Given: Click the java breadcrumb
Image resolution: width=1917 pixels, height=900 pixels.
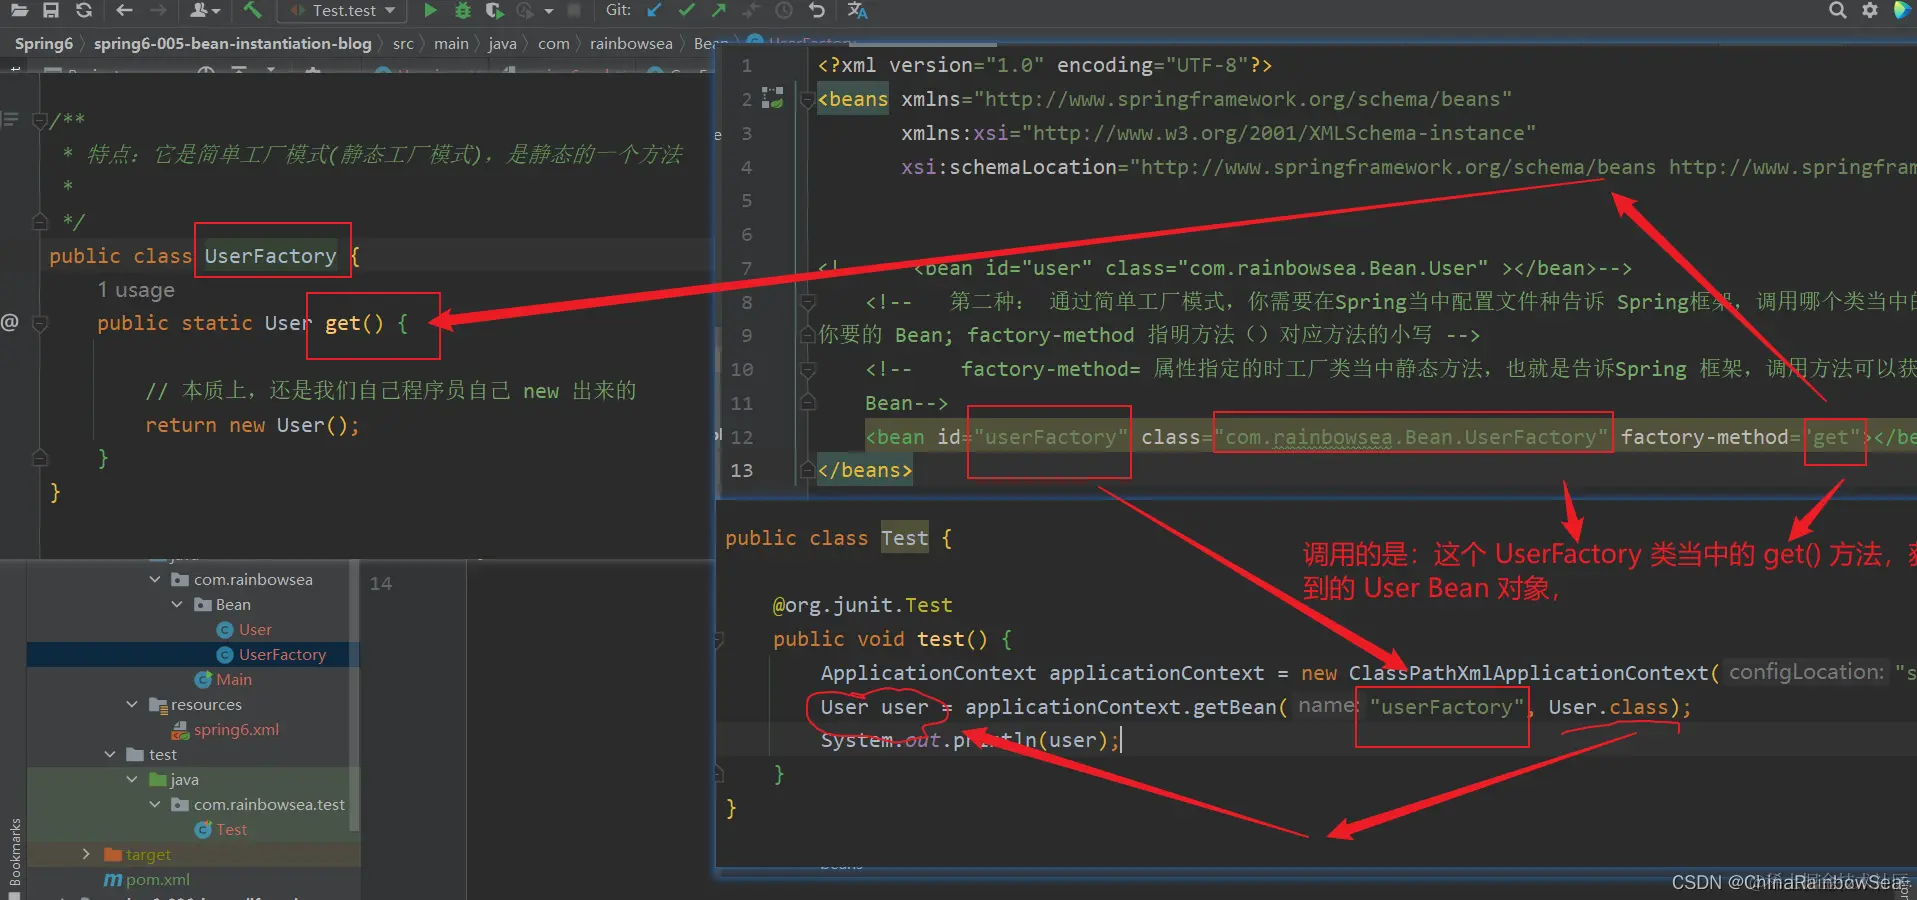Looking at the screenshot, I should click(x=502, y=43).
